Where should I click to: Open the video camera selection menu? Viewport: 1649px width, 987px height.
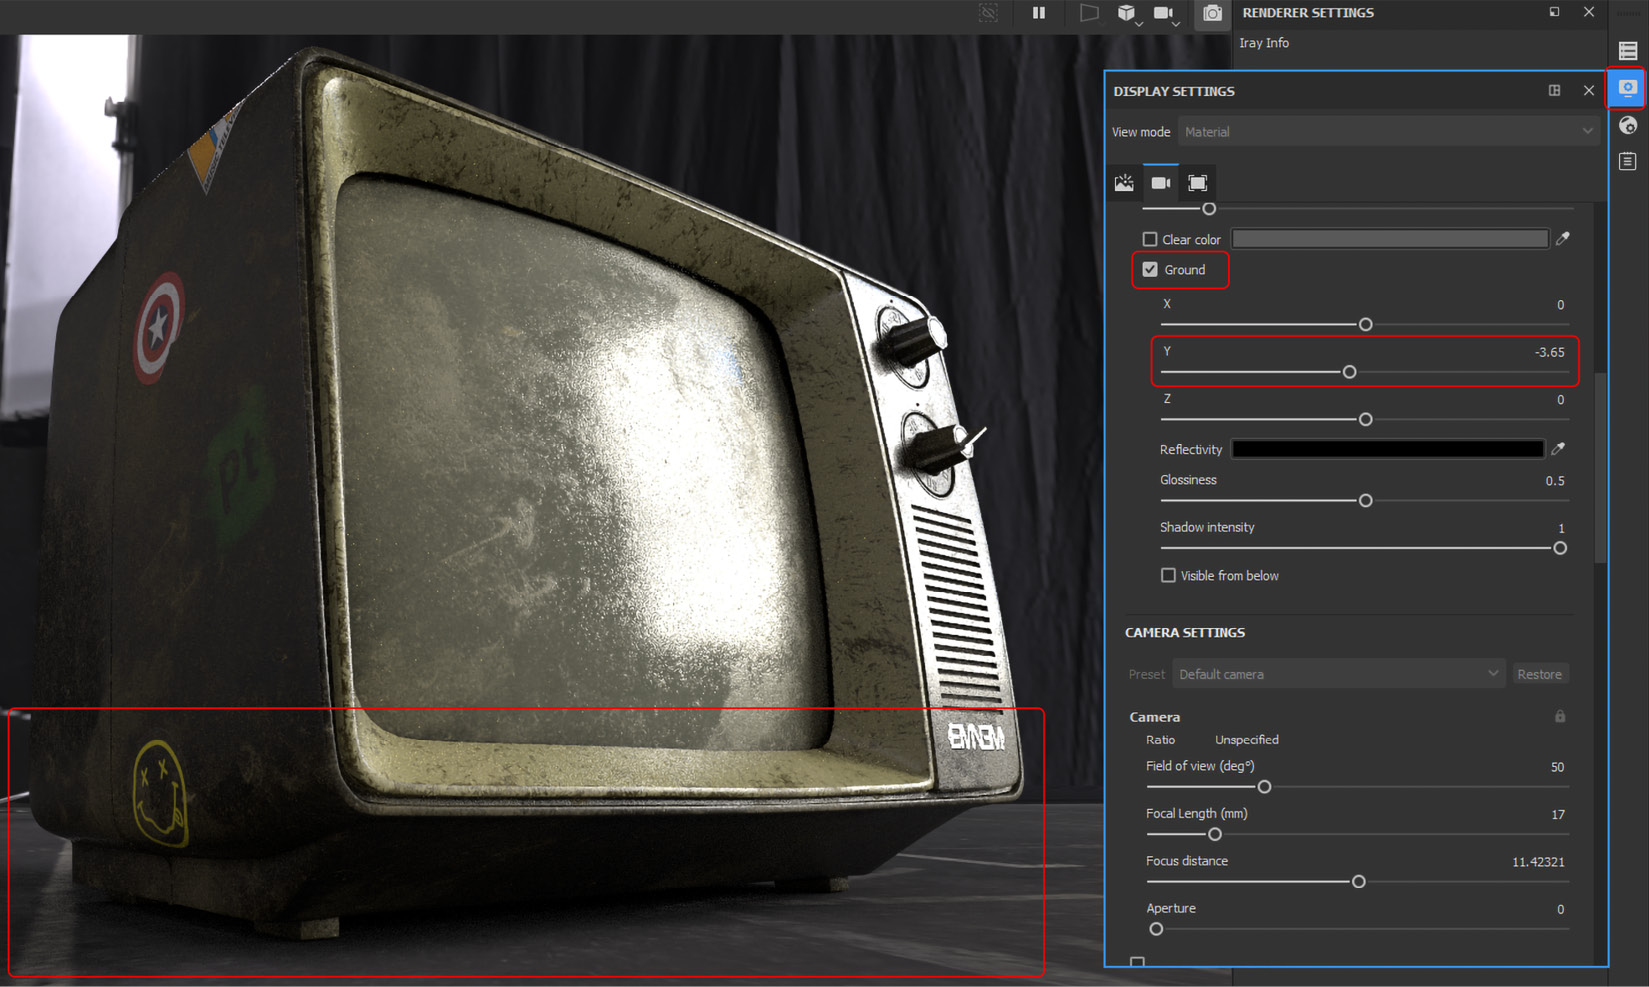point(1166,13)
